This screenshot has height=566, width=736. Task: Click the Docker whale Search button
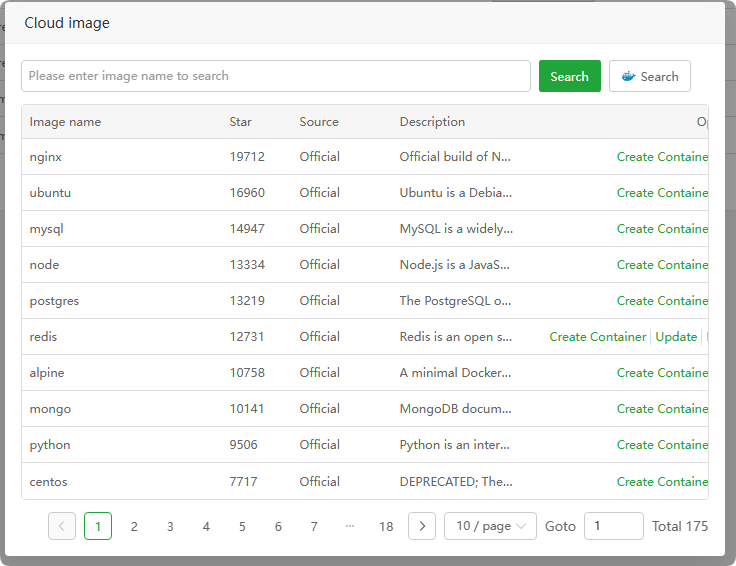coord(649,76)
